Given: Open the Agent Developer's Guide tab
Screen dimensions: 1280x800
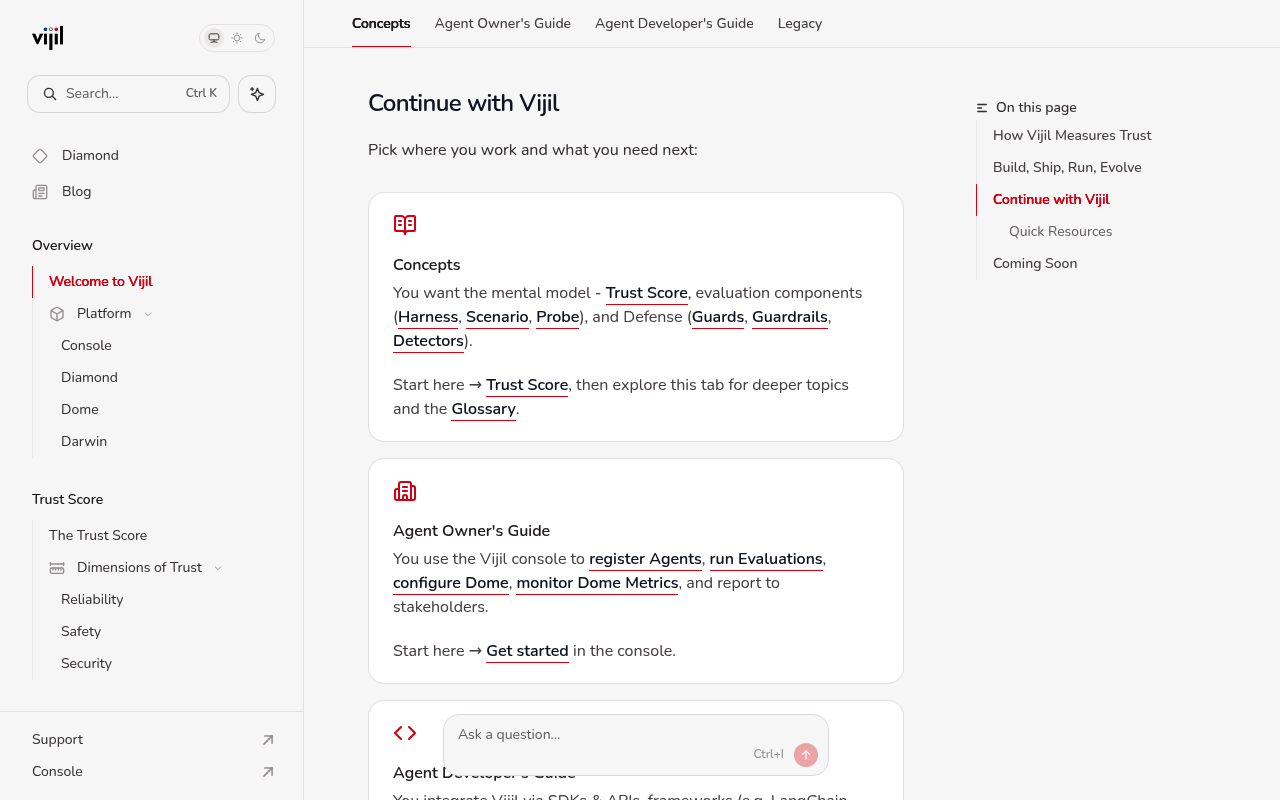Looking at the screenshot, I should click(x=674, y=23).
